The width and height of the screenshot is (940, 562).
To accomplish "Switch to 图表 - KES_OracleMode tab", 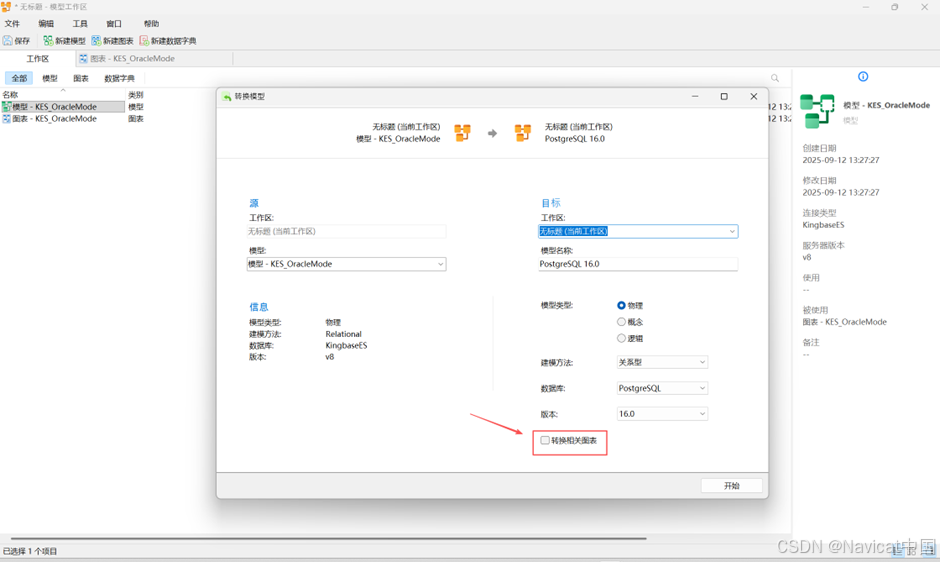I will point(154,59).
